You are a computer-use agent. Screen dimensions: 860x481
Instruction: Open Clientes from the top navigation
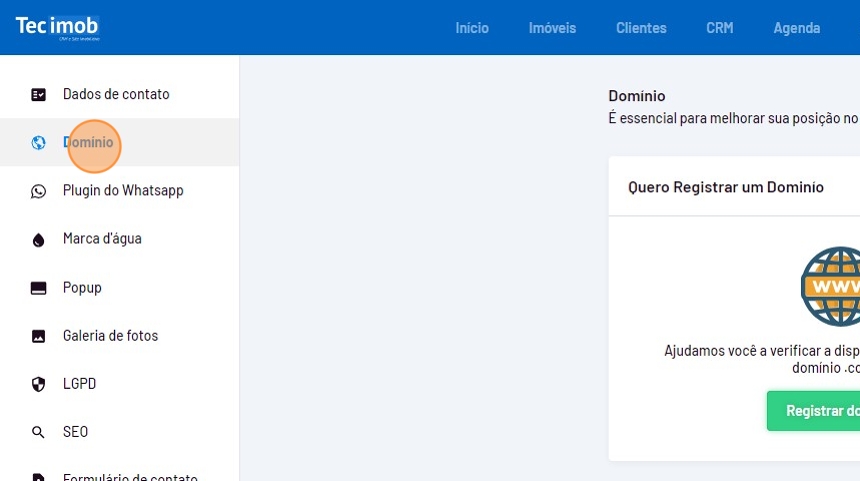point(641,28)
